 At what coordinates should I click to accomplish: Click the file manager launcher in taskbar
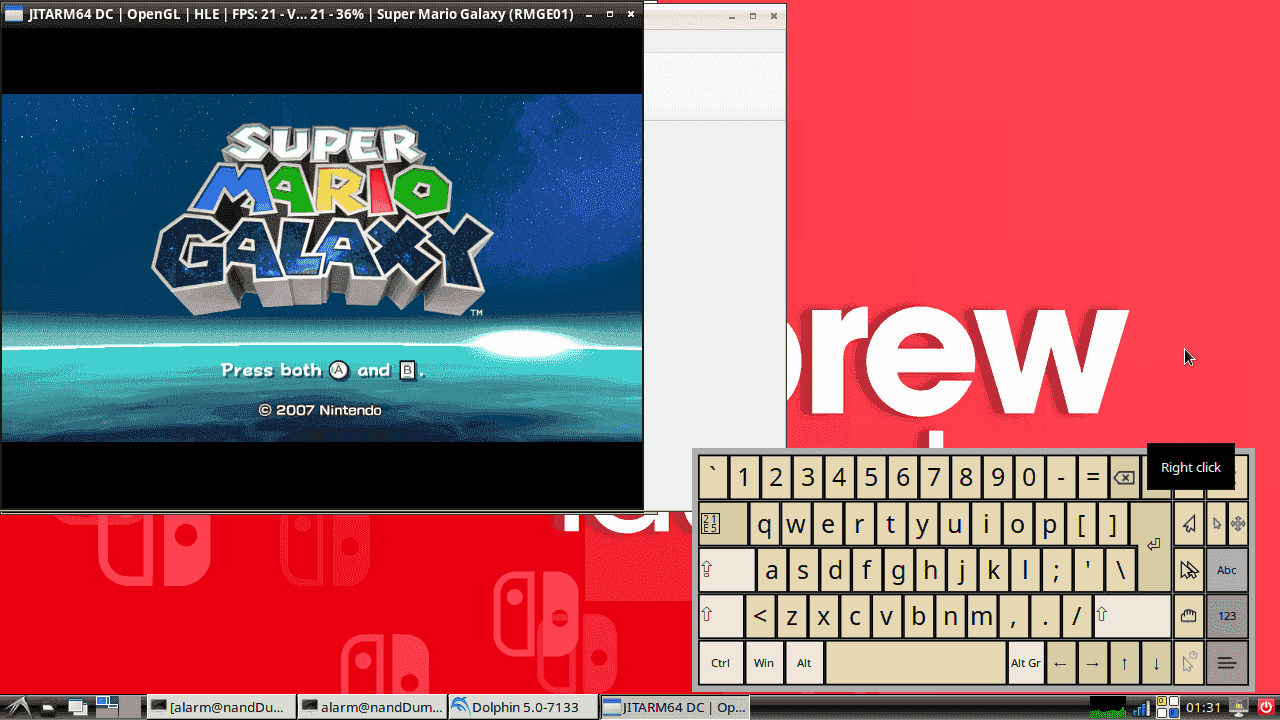(x=48, y=708)
